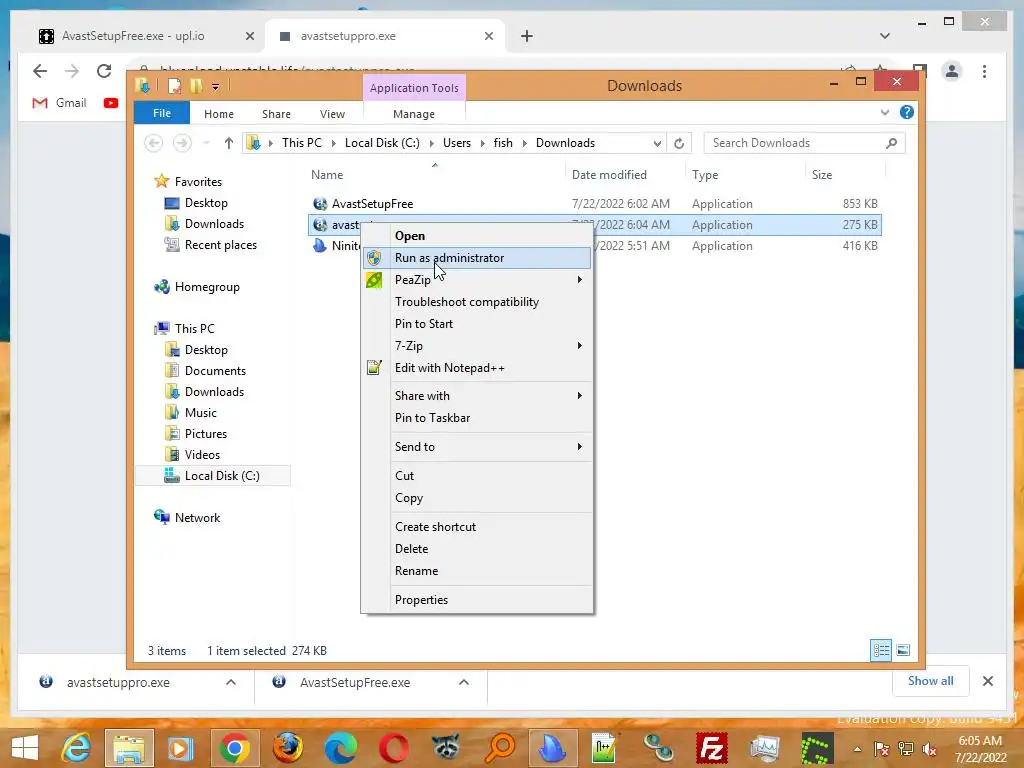Close Chrome's downloads bar
Image resolution: width=1024 pixels, height=768 pixels.
click(988, 682)
